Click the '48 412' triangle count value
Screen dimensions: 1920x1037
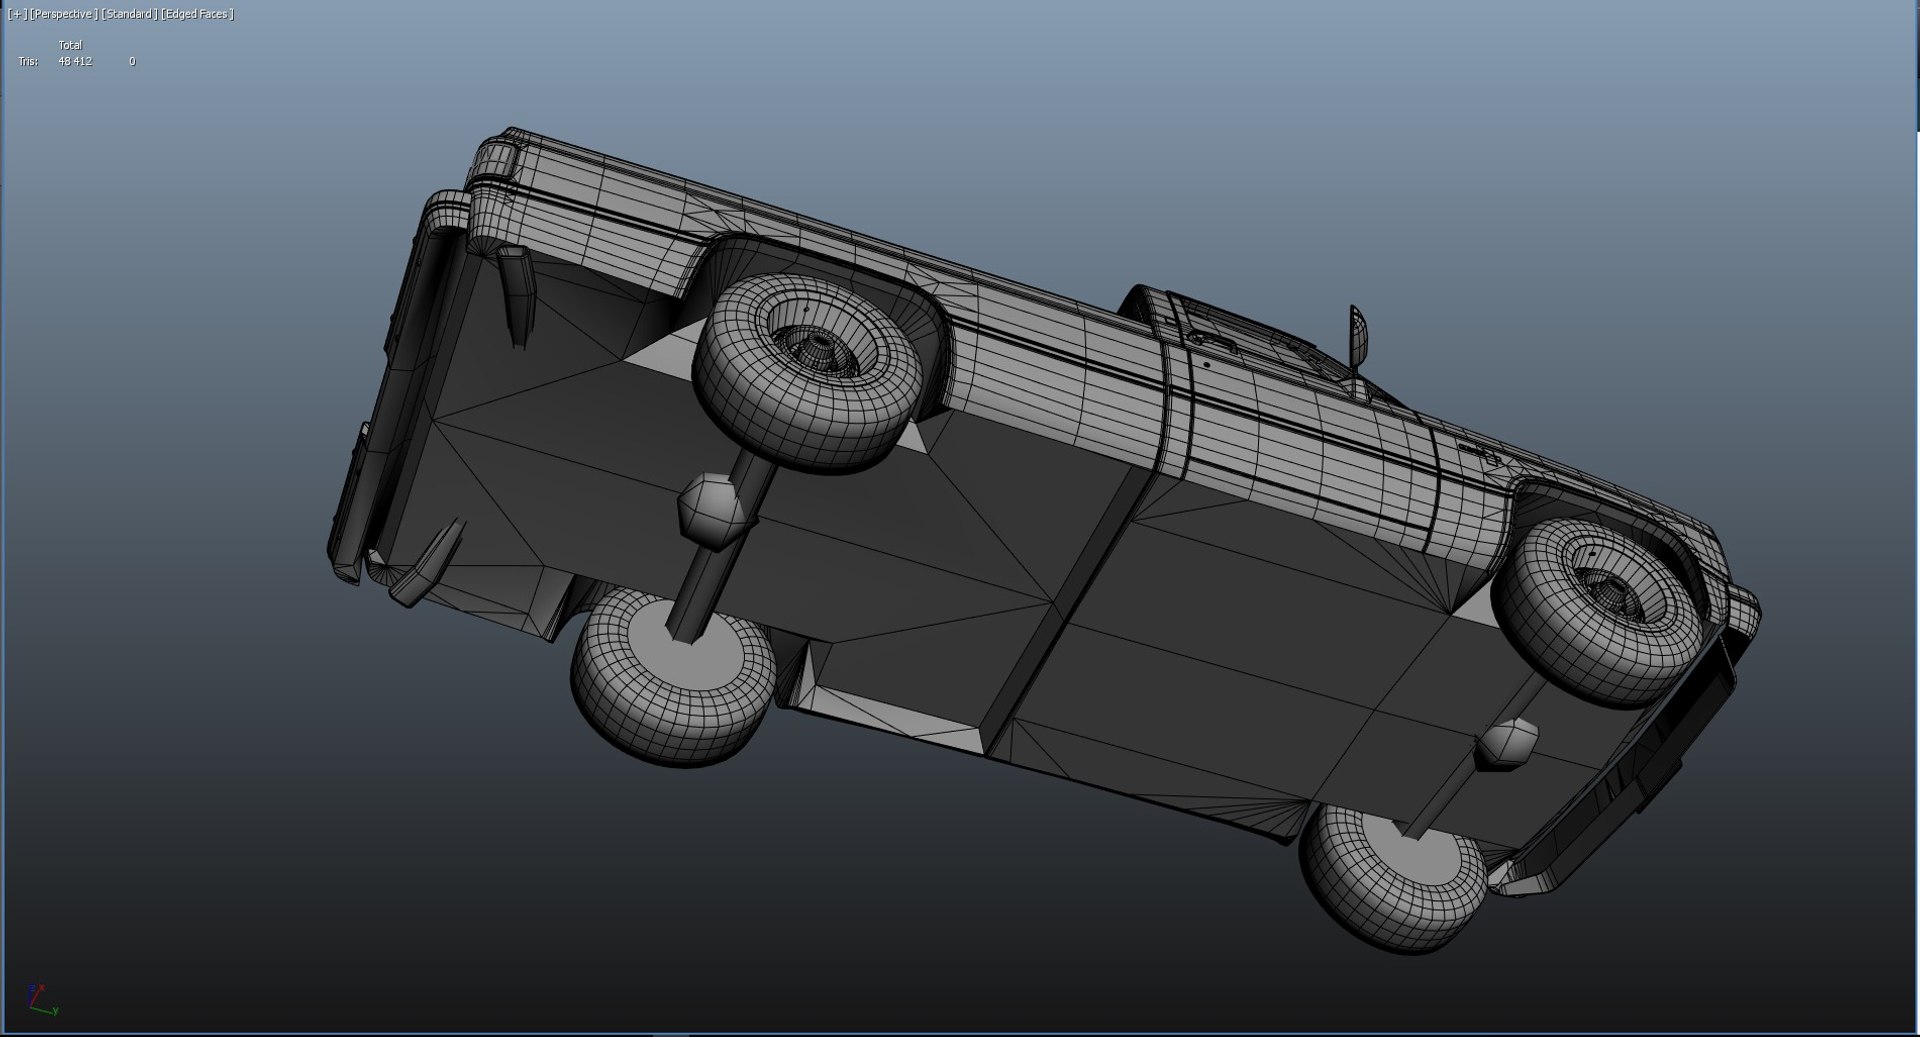click(75, 62)
